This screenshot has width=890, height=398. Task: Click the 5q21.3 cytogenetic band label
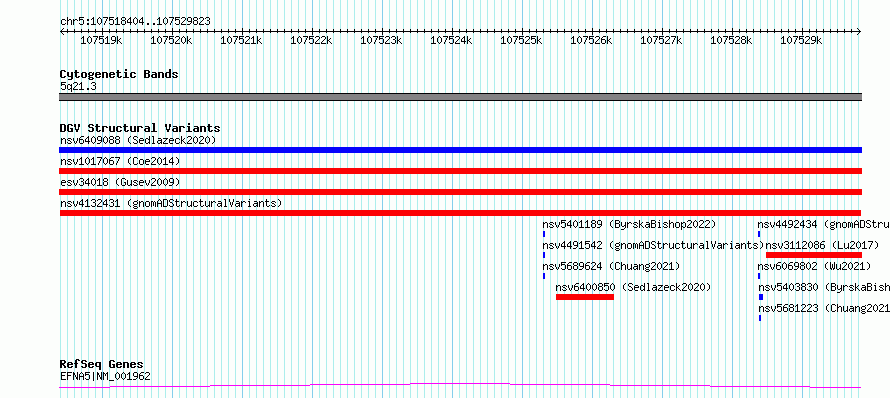pyautogui.click(x=78, y=86)
